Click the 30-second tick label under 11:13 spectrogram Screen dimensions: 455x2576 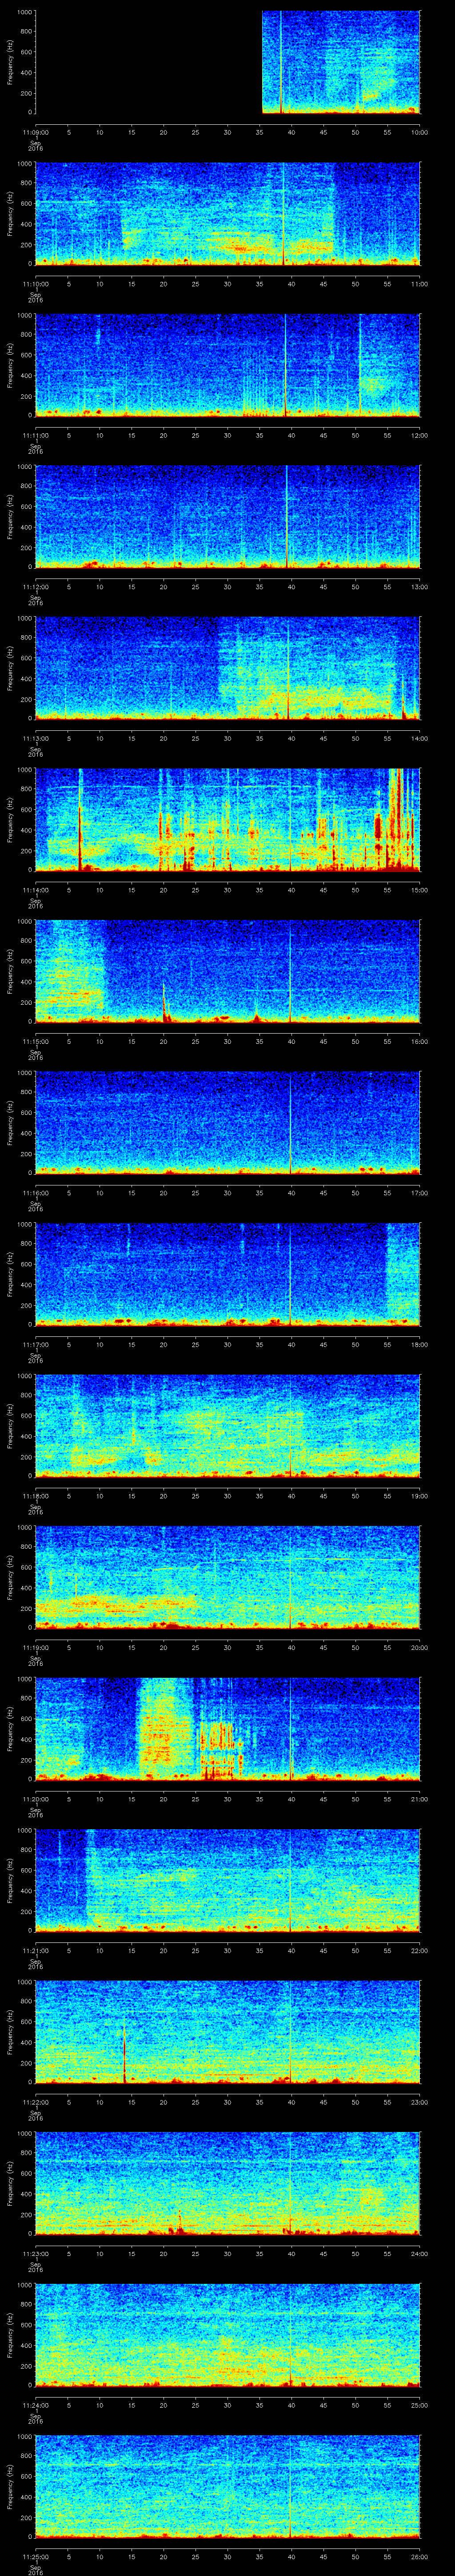228,738
